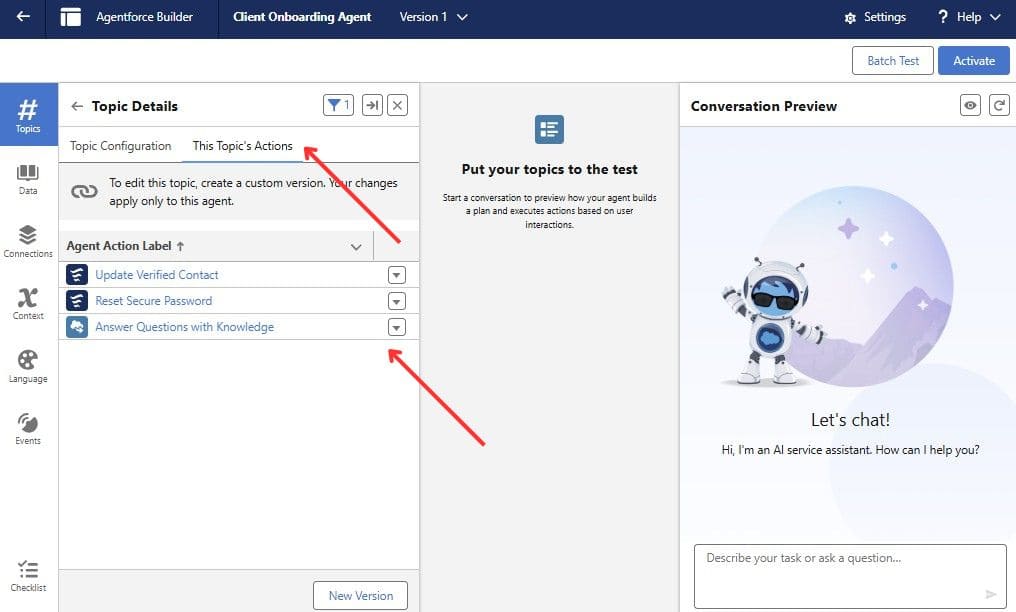The width and height of the screenshot is (1016, 612).
Task: Refresh the Conversation Preview
Action: 999,105
